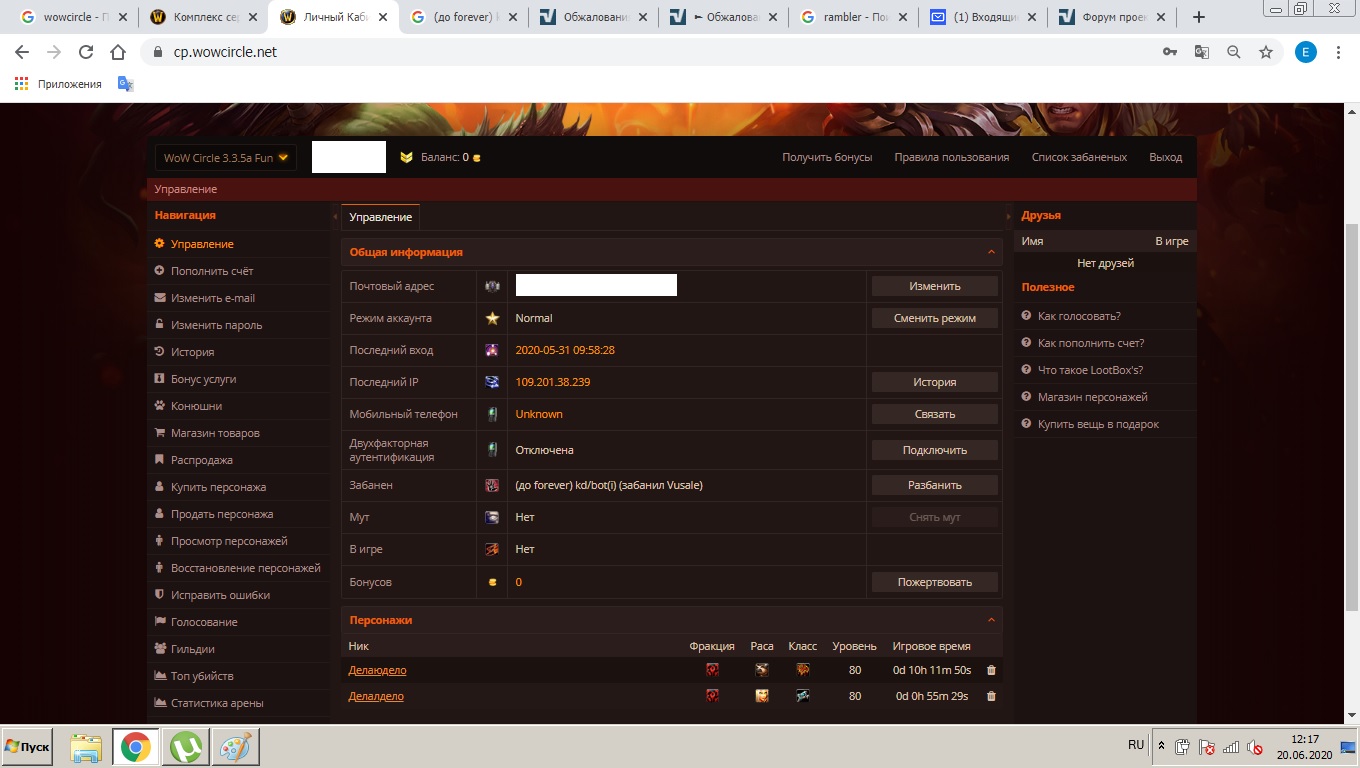Reload the page with the refresh icon
Screen dimensions: 1360x768
(86, 52)
